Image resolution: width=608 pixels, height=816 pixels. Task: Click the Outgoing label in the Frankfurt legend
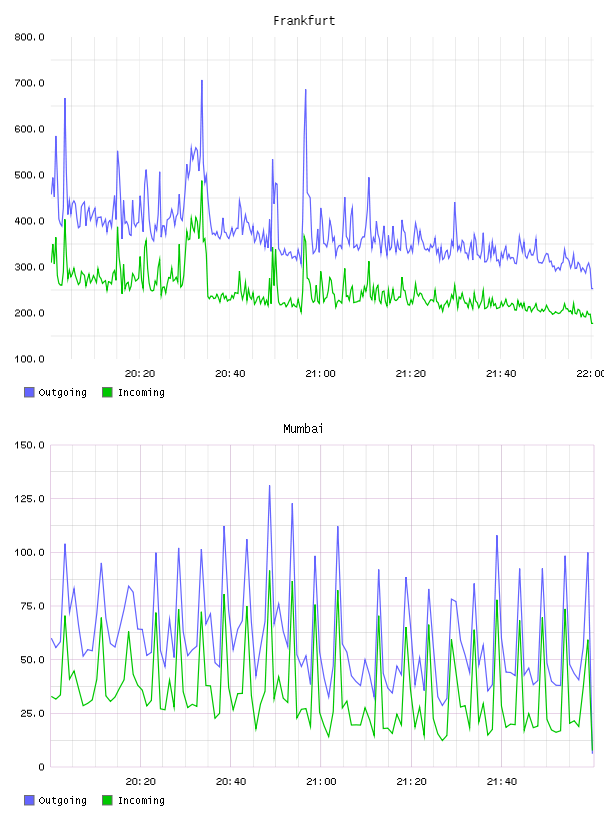tap(62, 392)
